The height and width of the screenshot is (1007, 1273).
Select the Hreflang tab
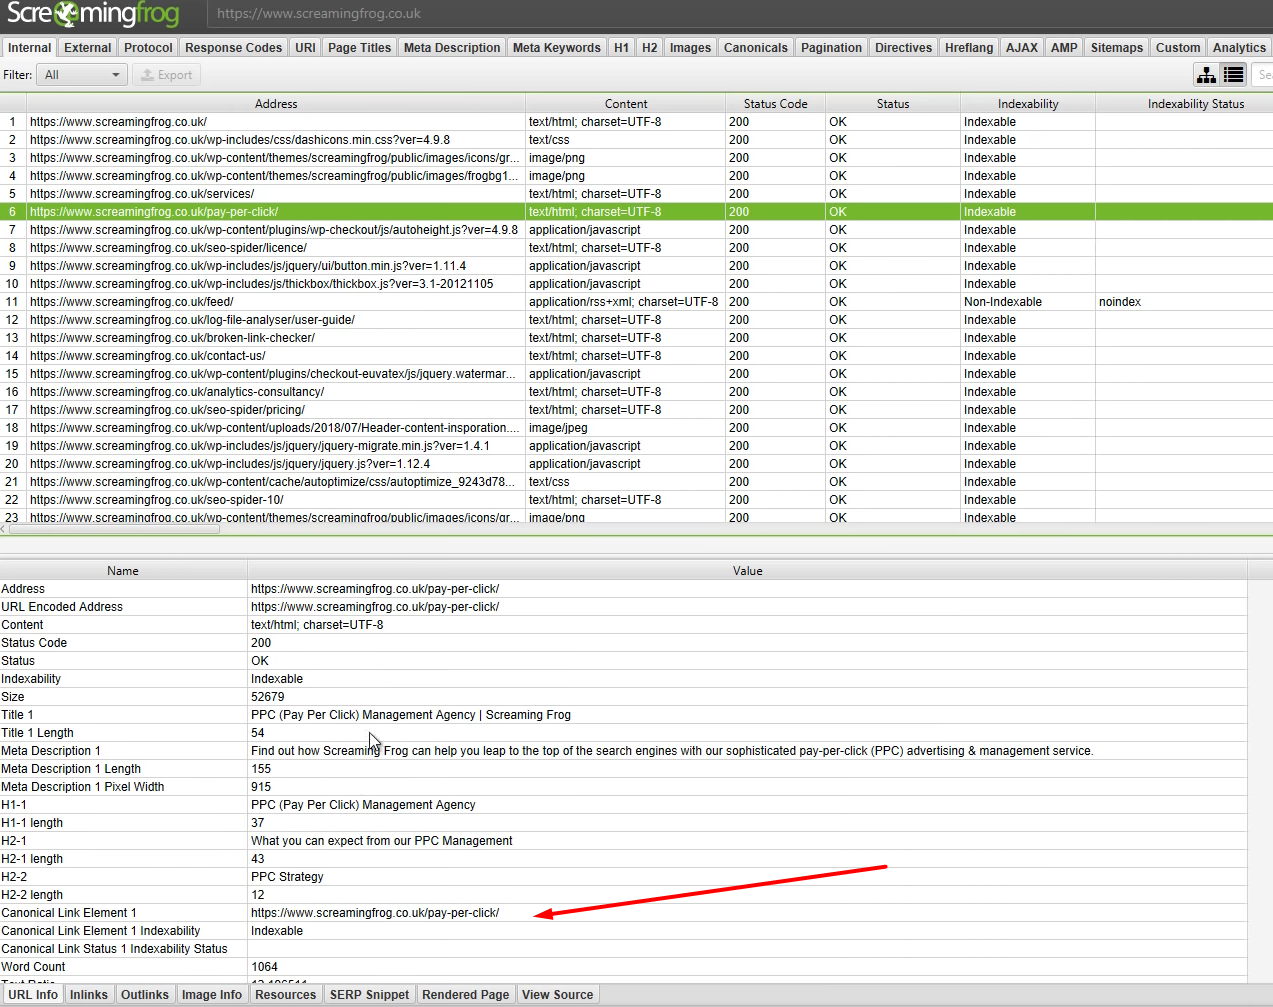point(968,48)
